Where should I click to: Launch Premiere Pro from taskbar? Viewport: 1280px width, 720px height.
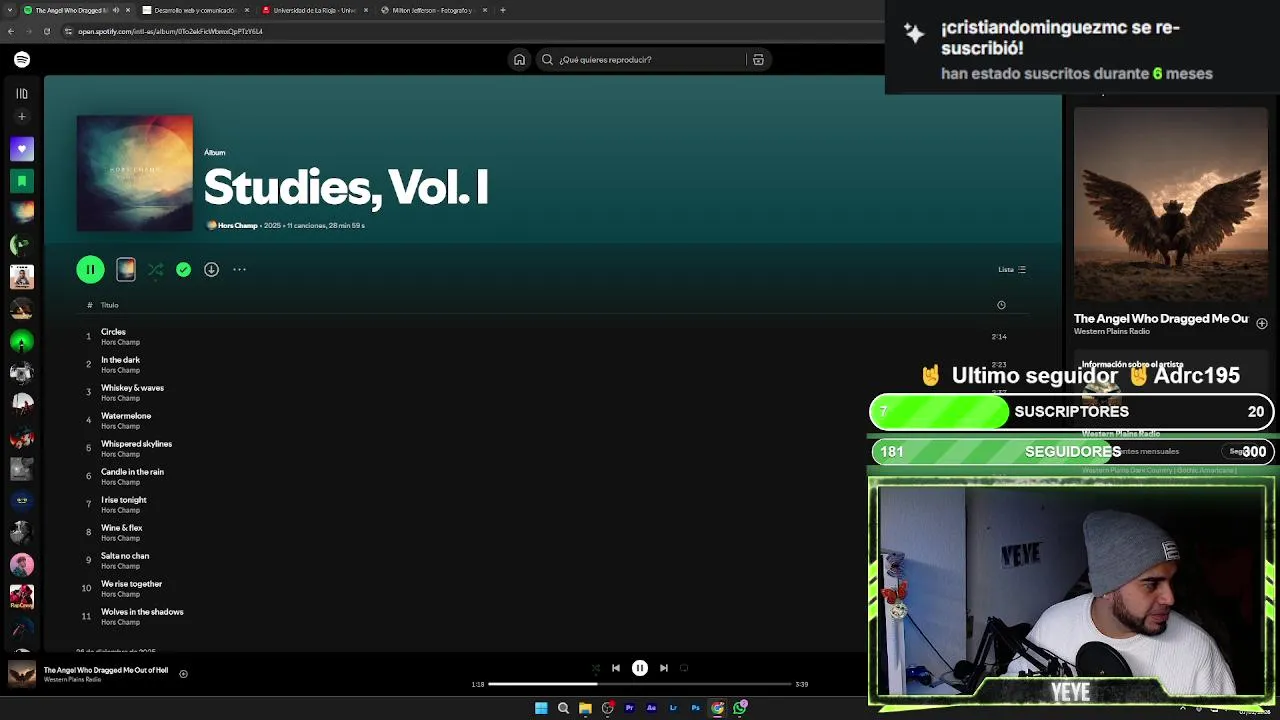coord(629,708)
